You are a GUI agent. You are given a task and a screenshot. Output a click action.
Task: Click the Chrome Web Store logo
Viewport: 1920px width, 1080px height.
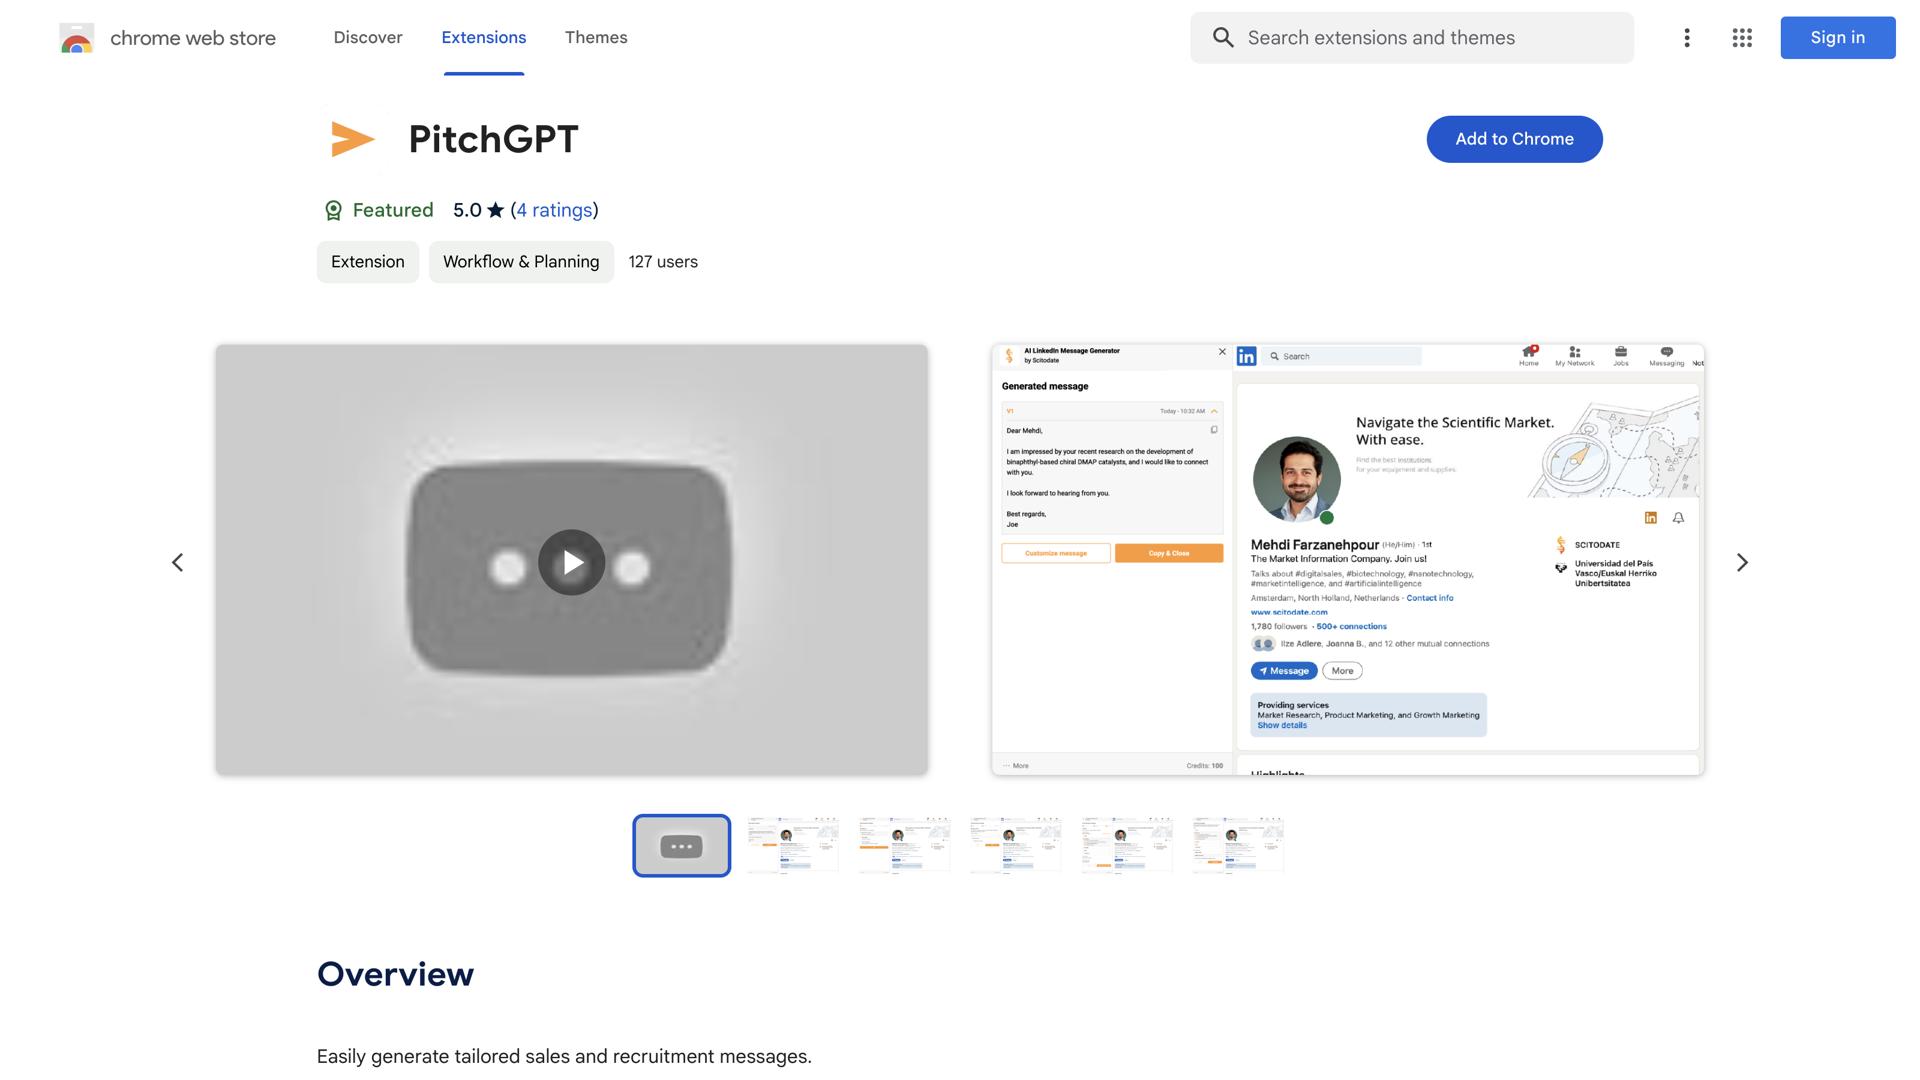click(77, 38)
